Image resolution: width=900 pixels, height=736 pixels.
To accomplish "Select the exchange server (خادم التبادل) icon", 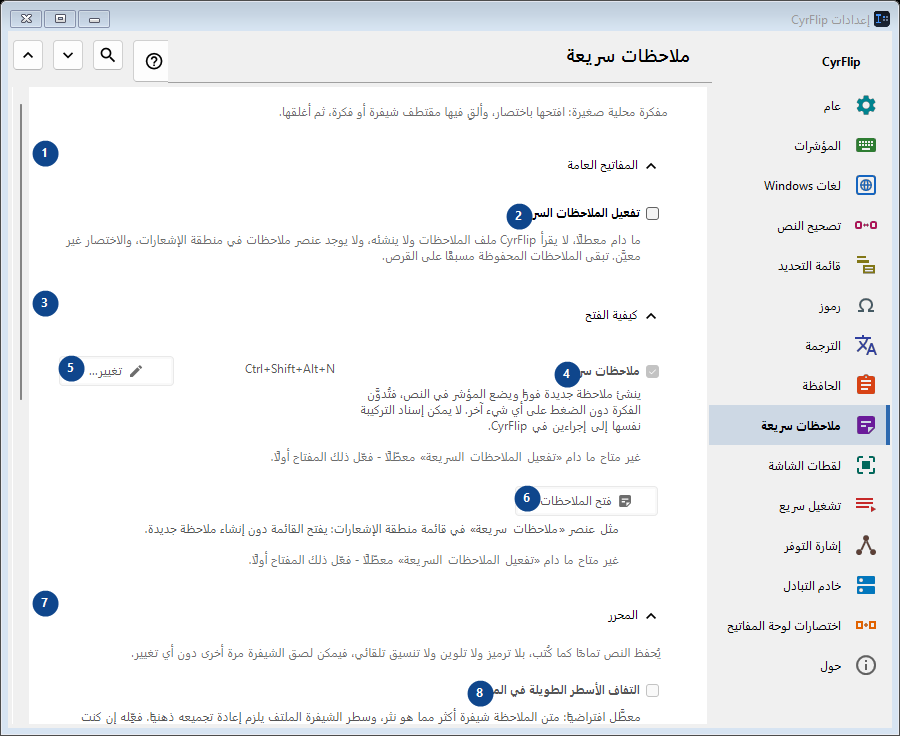I will coord(866,585).
